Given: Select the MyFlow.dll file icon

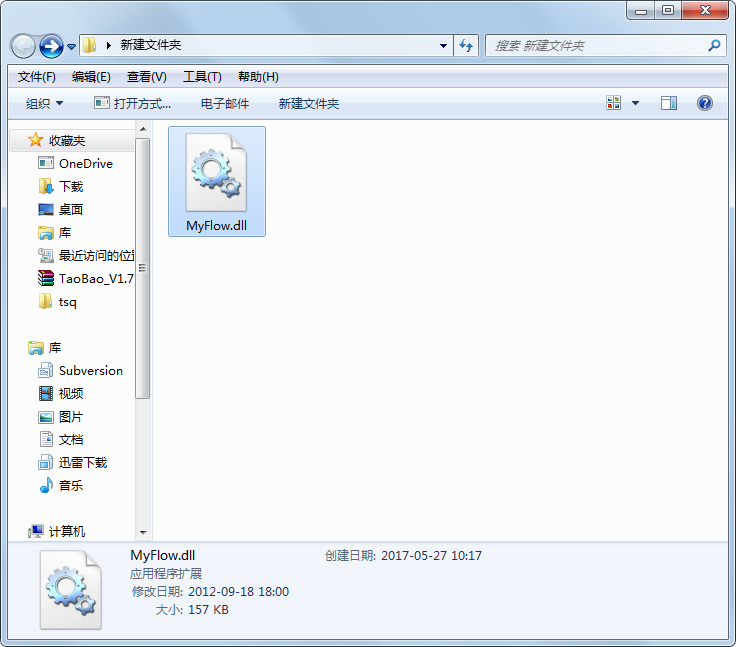Looking at the screenshot, I should pyautogui.click(x=216, y=170).
